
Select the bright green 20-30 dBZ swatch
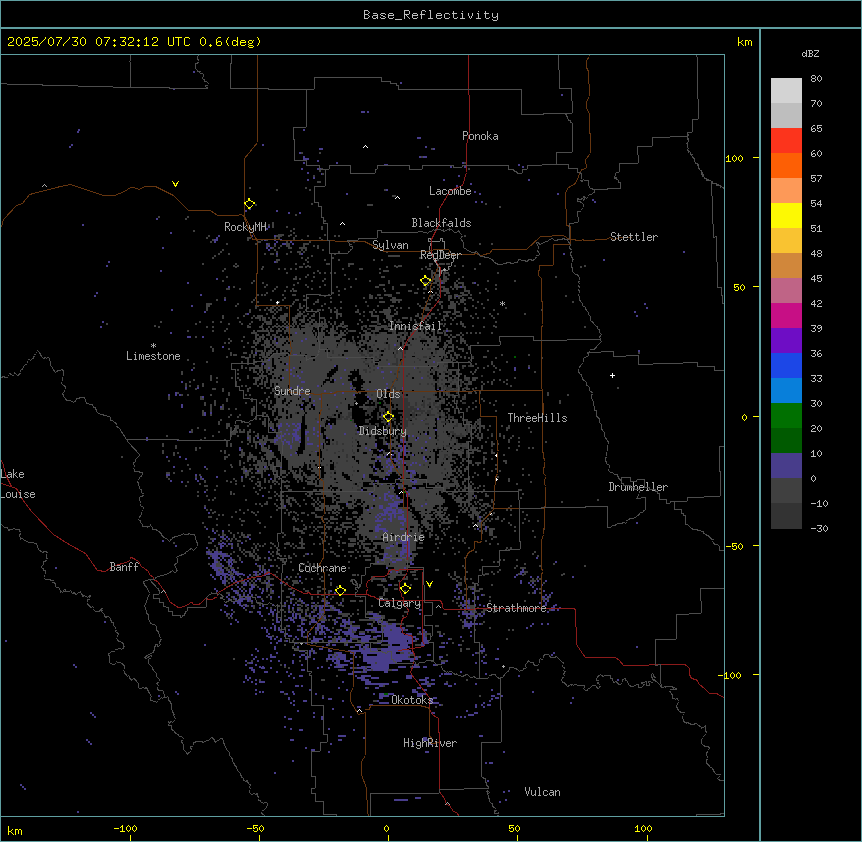tap(786, 416)
